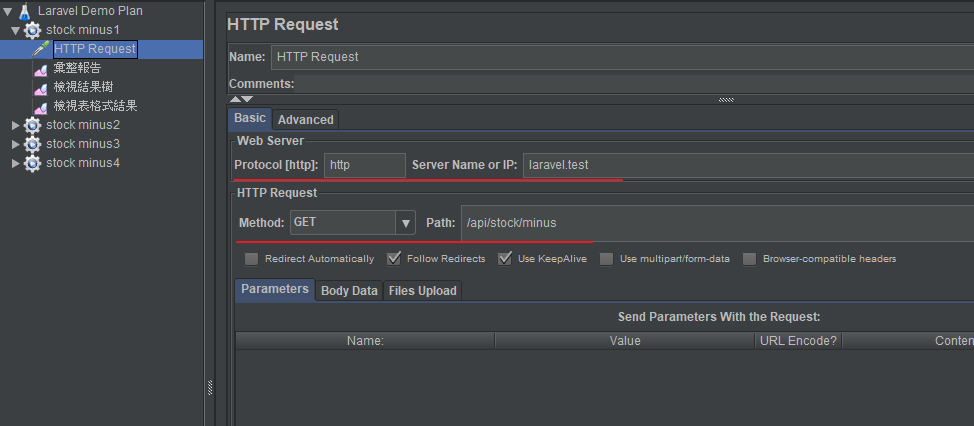
Task: Click the 彙整報告 listener icon
Action: 41,68
